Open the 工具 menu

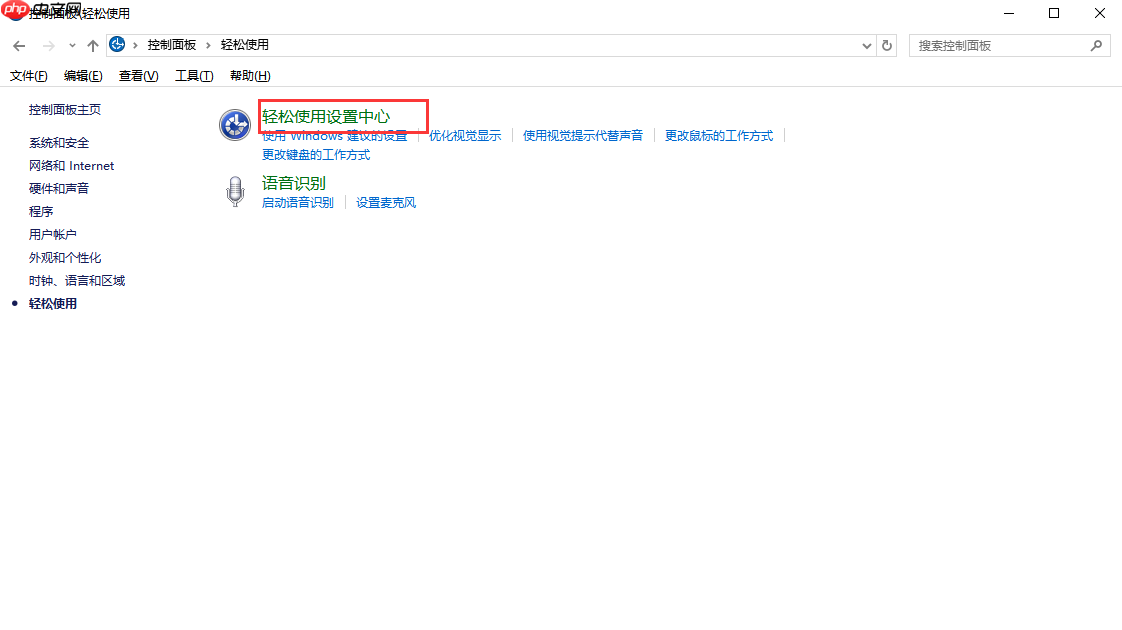pos(193,75)
